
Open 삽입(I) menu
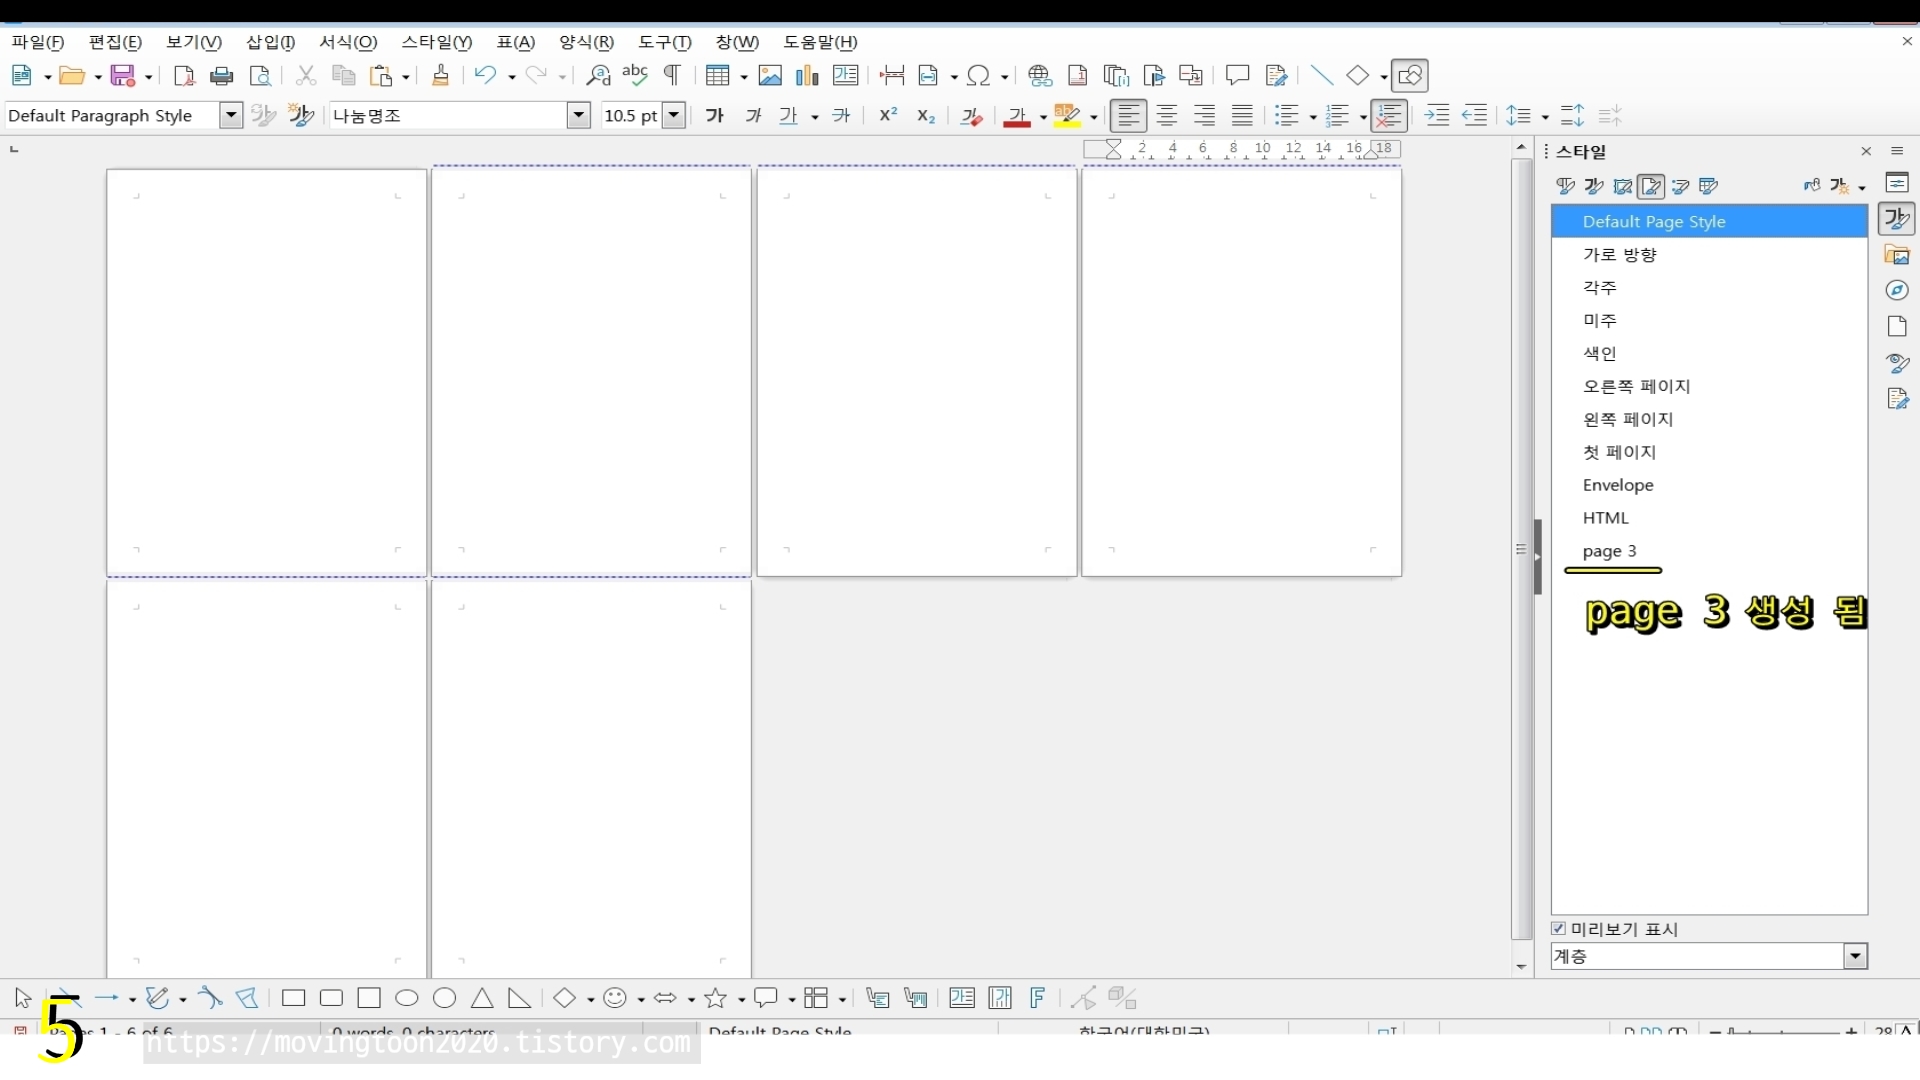click(x=271, y=42)
